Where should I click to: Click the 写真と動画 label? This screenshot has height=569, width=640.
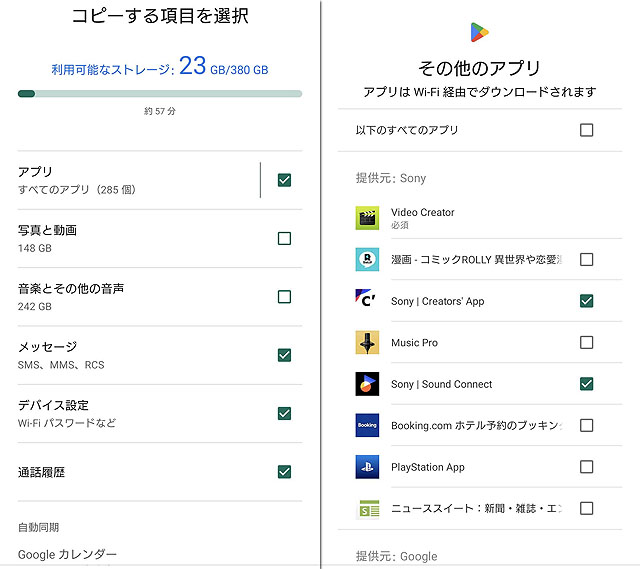pyautogui.click(x=47, y=230)
